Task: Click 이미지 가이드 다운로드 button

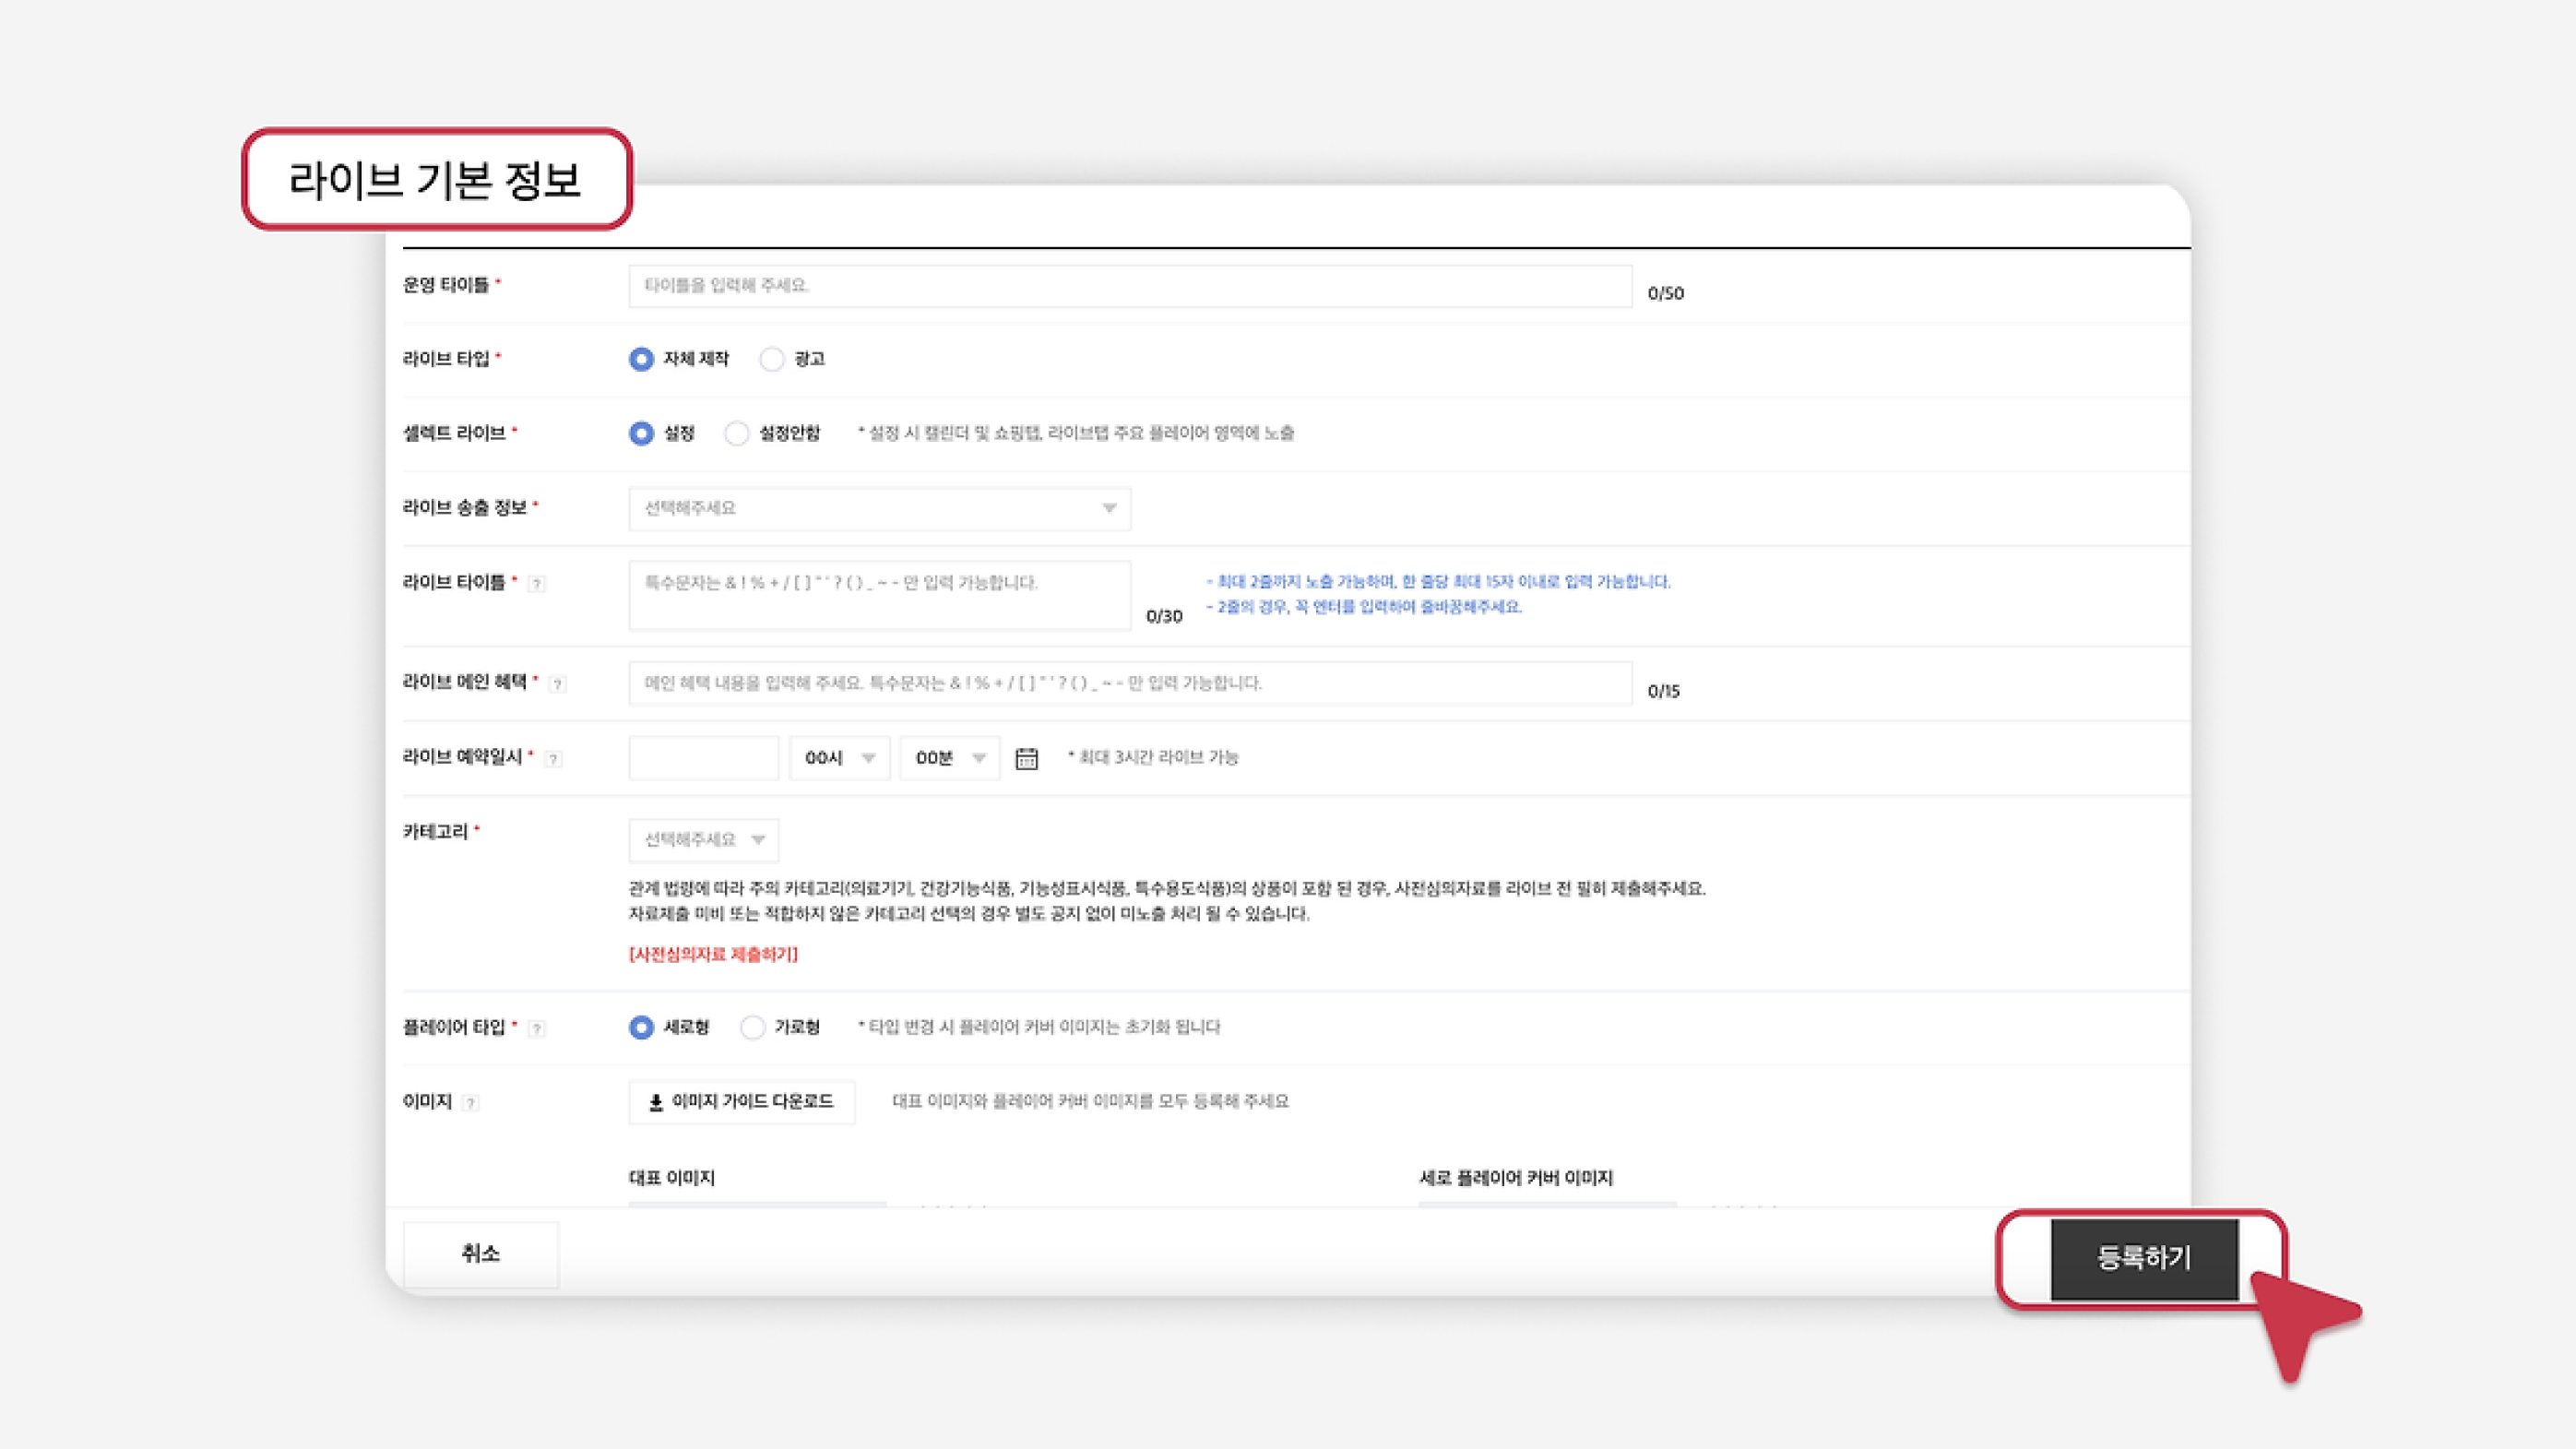Action: (x=742, y=1102)
